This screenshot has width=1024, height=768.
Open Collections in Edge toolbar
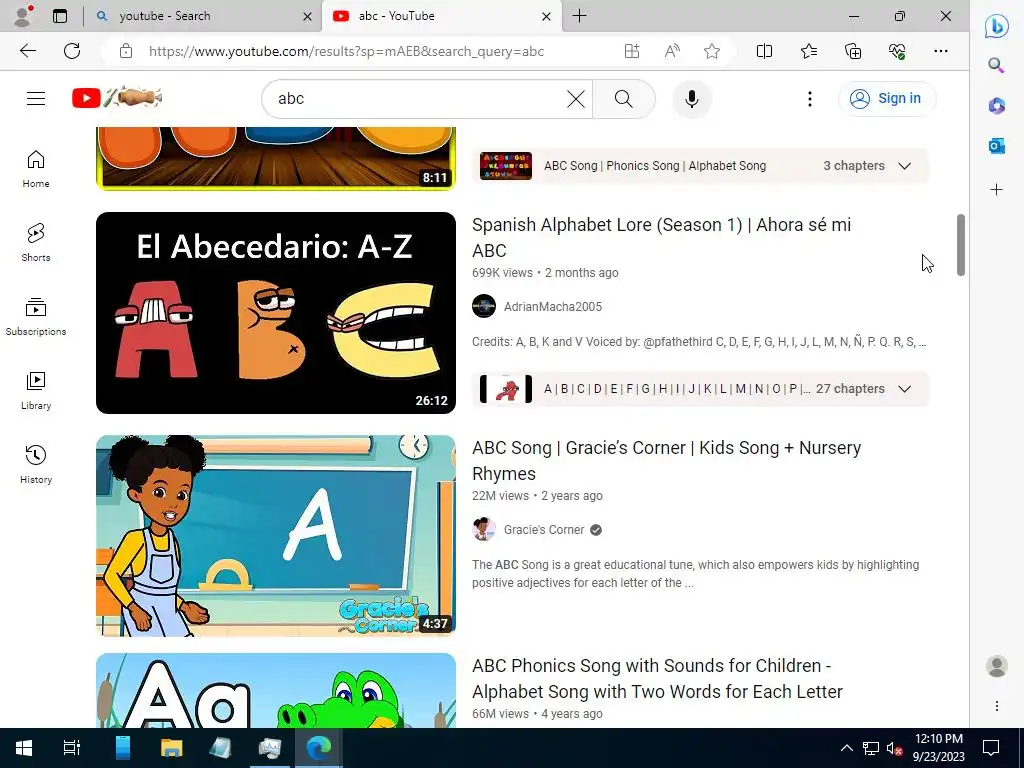coord(853,51)
